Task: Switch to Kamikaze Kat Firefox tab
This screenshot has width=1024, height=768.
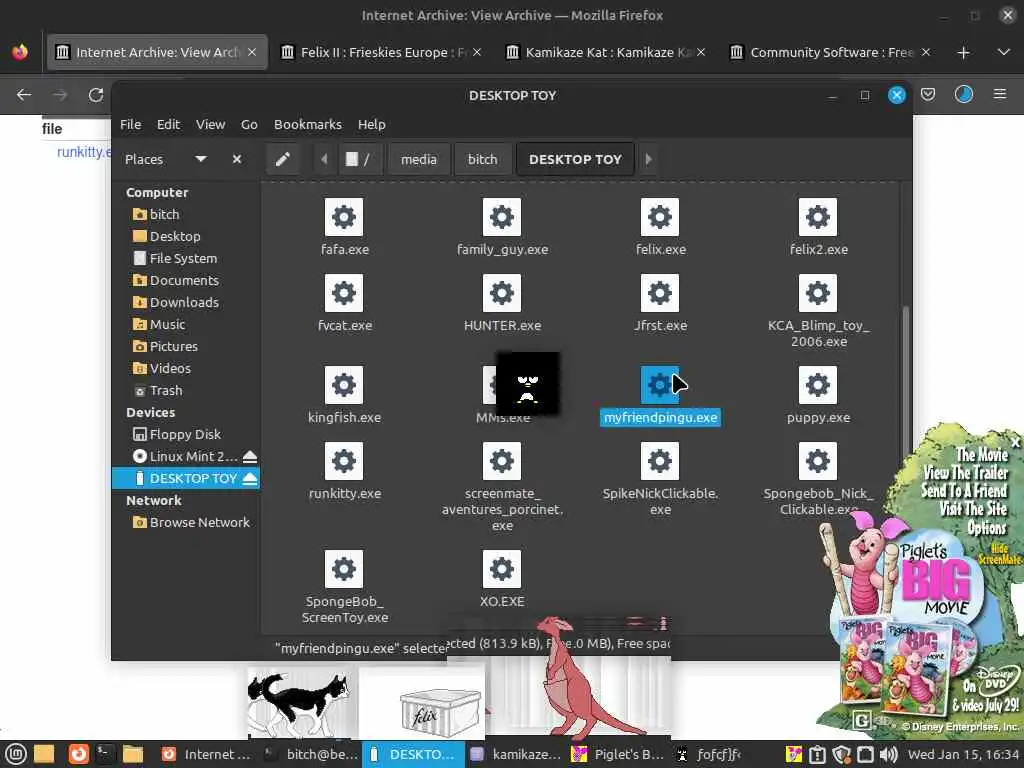Action: (x=605, y=52)
